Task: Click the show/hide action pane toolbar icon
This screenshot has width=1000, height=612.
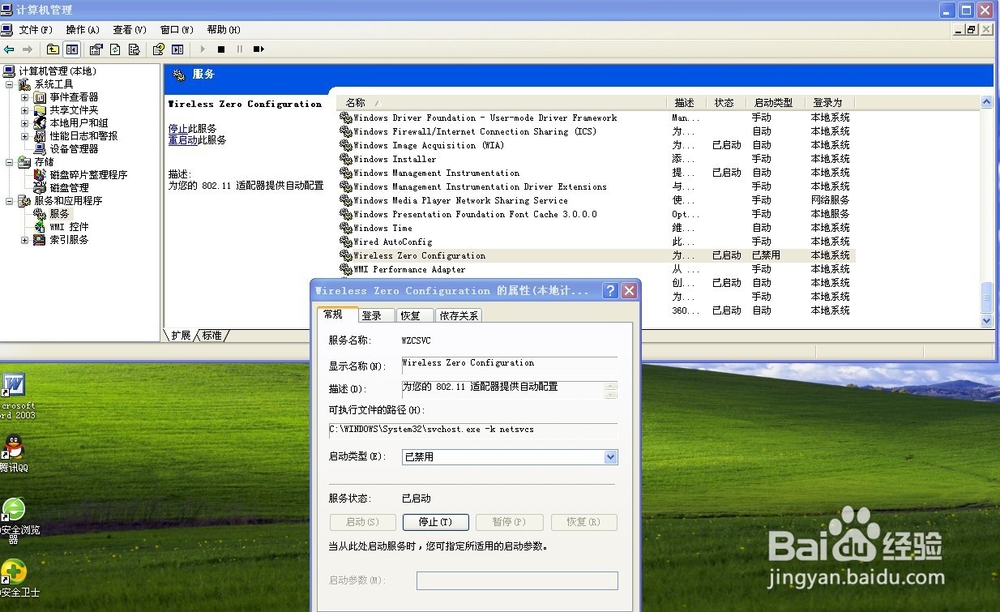Action: [178, 49]
